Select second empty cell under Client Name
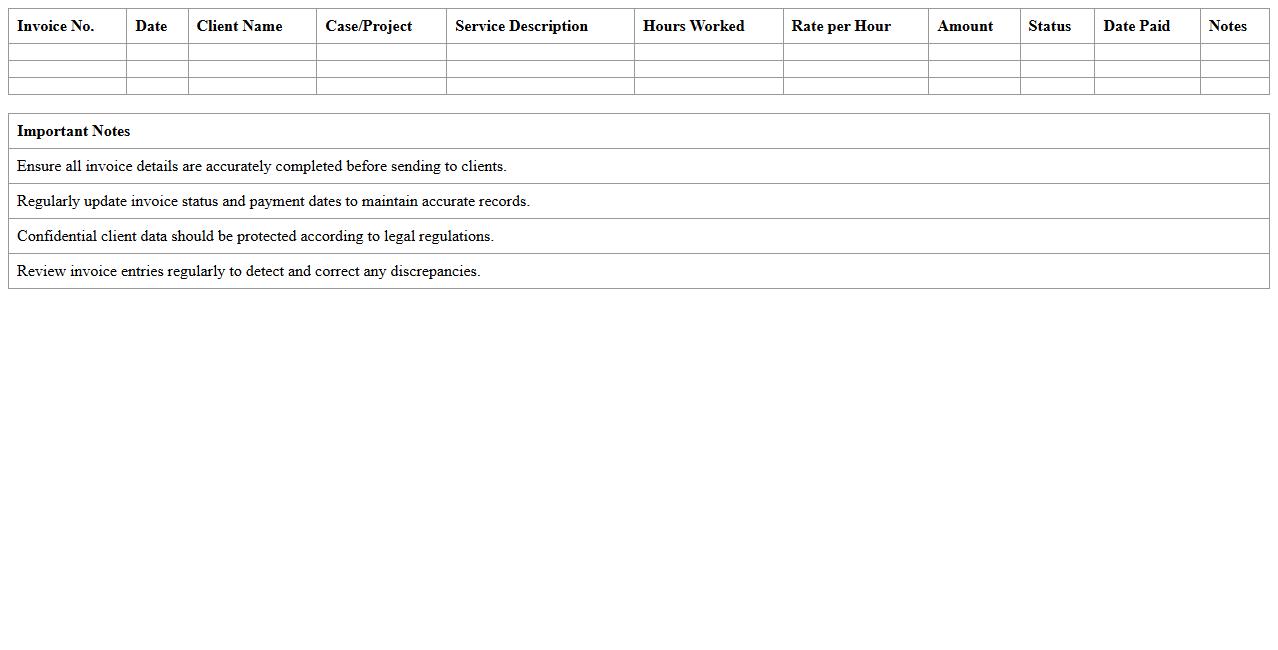The height and width of the screenshot is (650, 1278). coord(252,69)
